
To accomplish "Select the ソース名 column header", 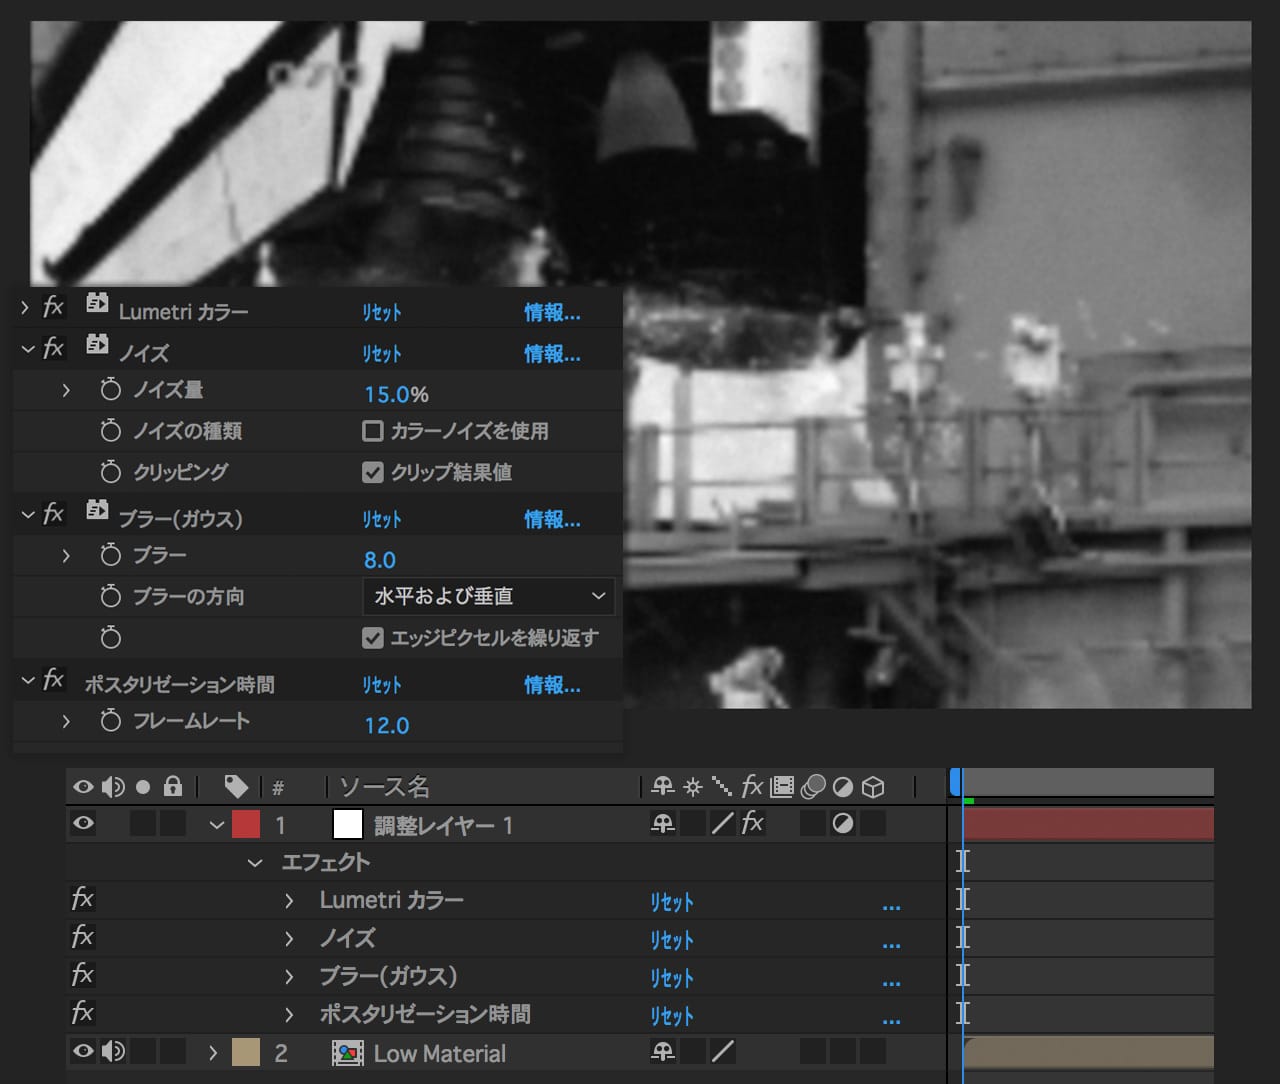I will [x=385, y=787].
